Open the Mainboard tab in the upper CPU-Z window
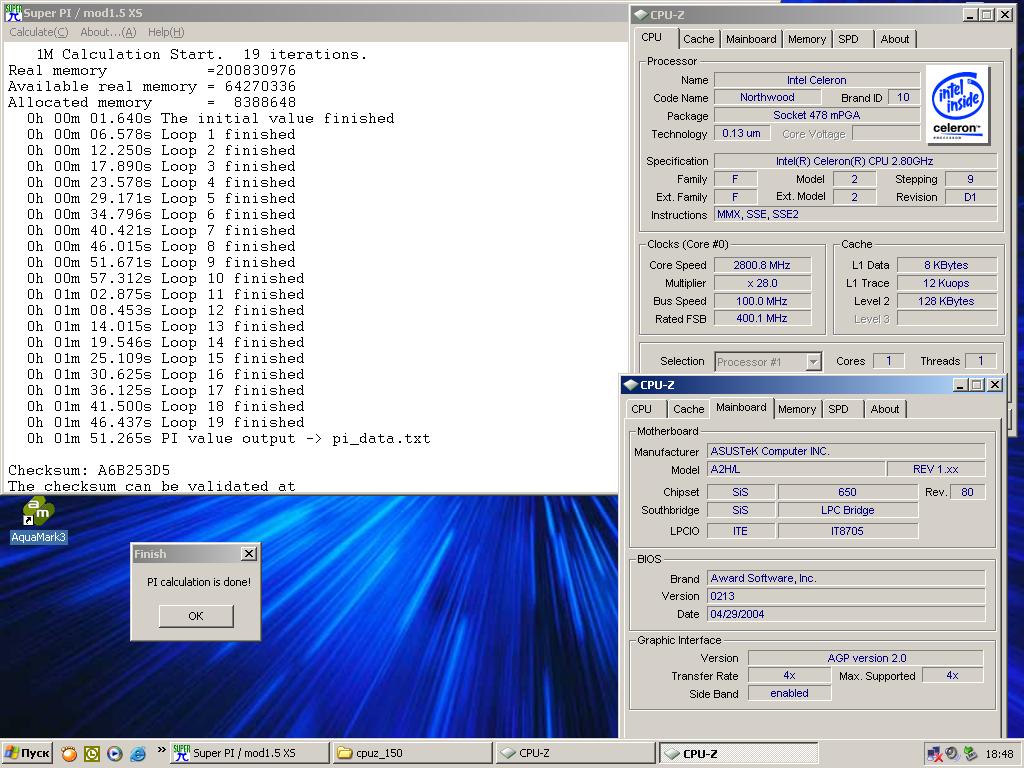 pyautogui.click(x=751, y=39)
